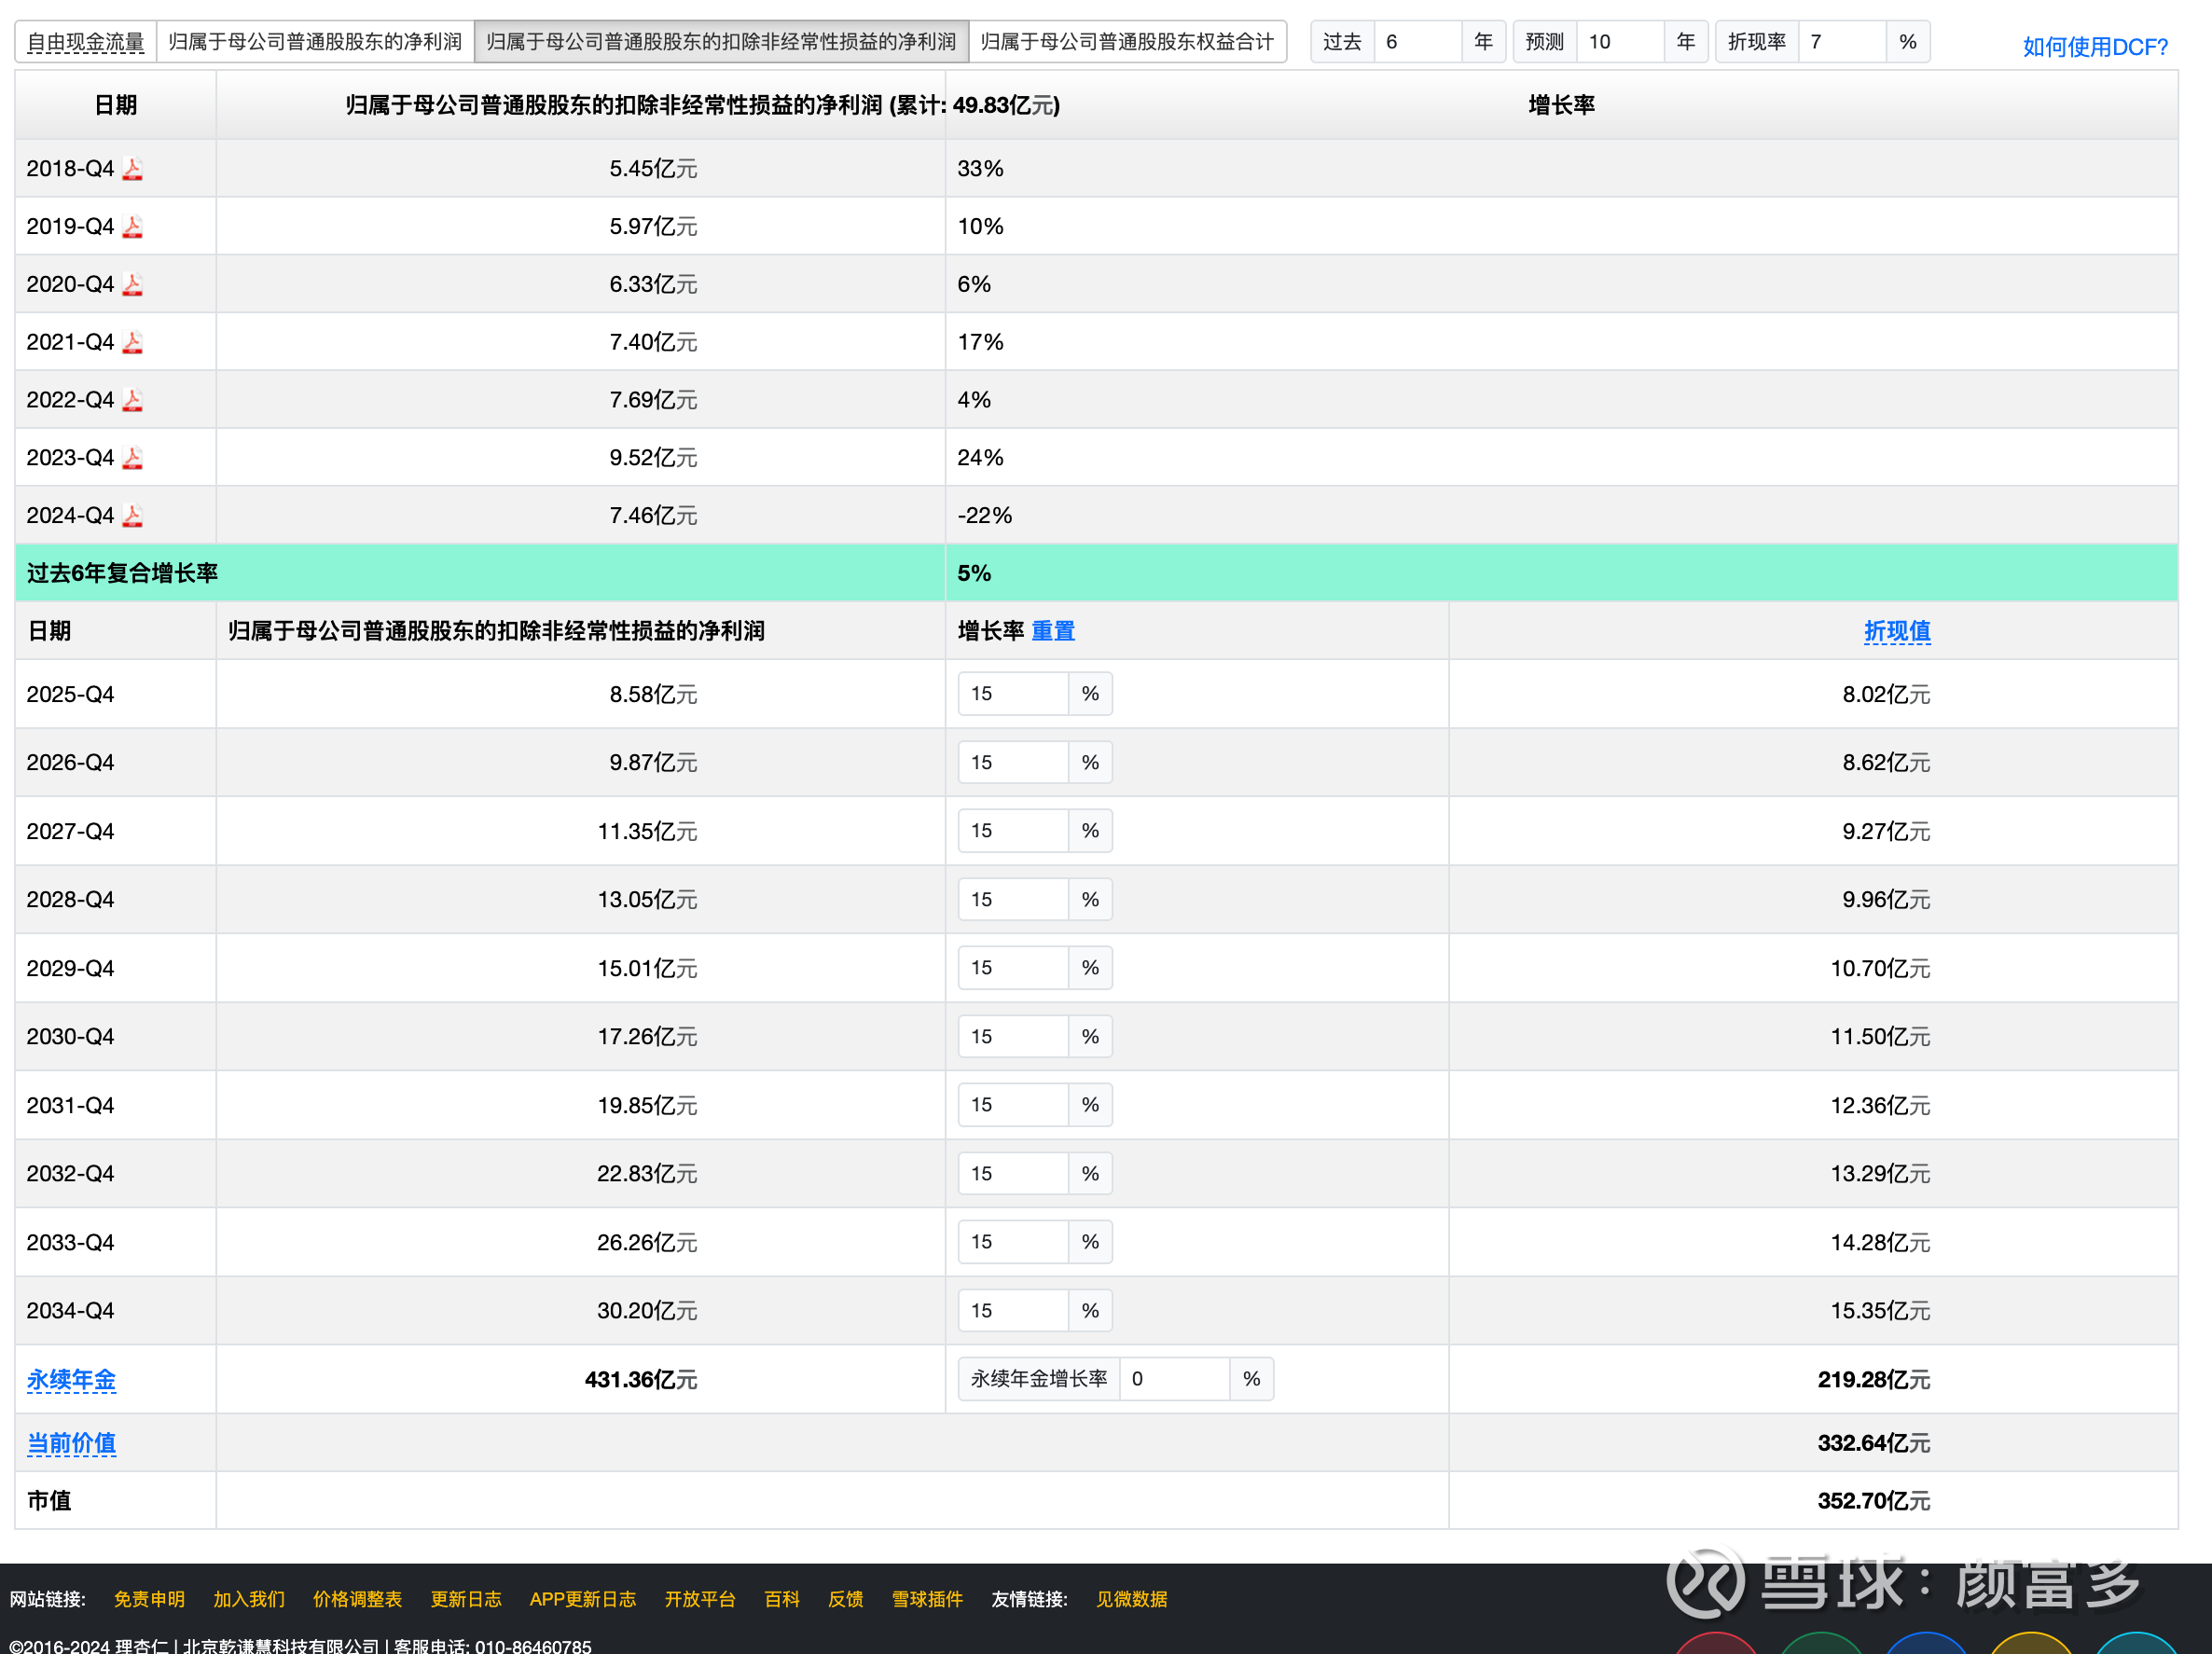
Task: Open the 见微数据 friend link
Action: (x=1132, y=1599)
